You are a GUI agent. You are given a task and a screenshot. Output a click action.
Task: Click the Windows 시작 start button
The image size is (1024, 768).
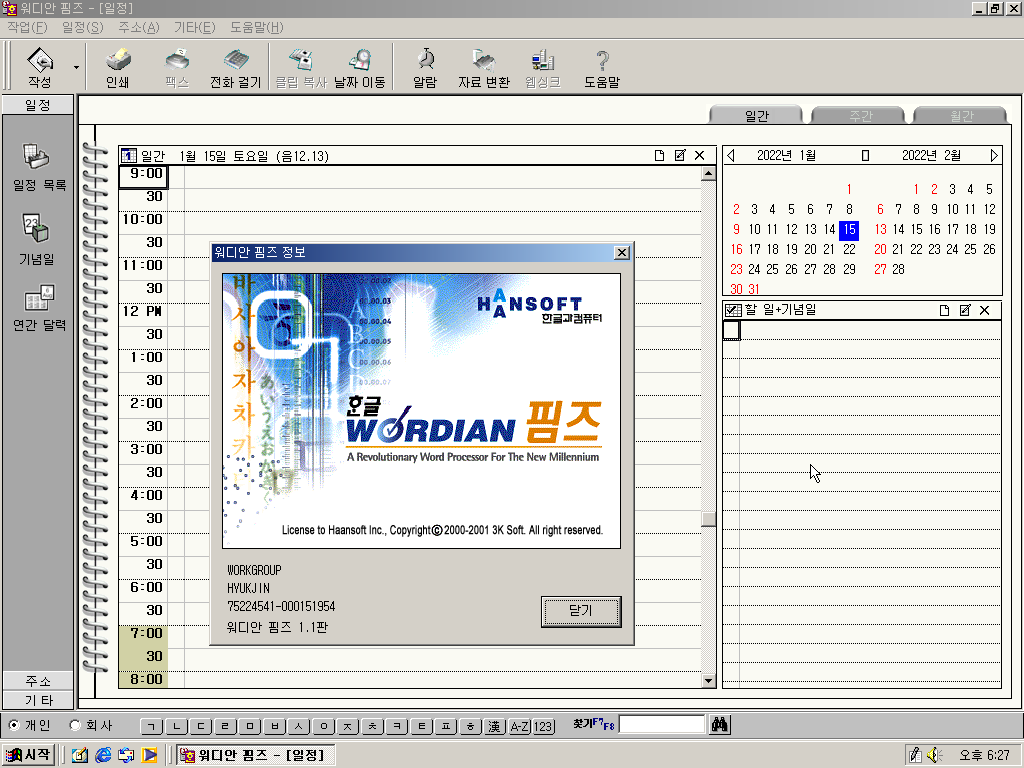point(28,756)
